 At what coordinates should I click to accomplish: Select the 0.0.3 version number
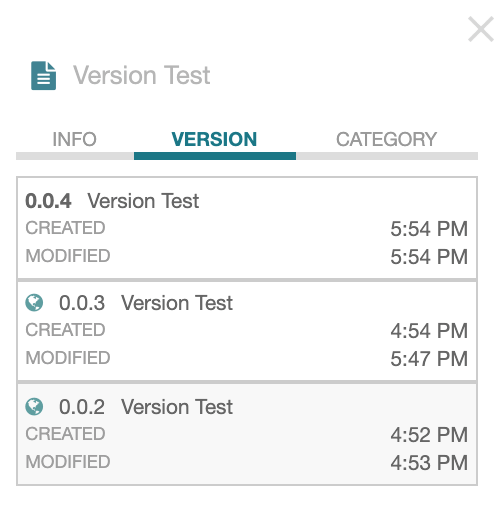click(x=82, y=303)
